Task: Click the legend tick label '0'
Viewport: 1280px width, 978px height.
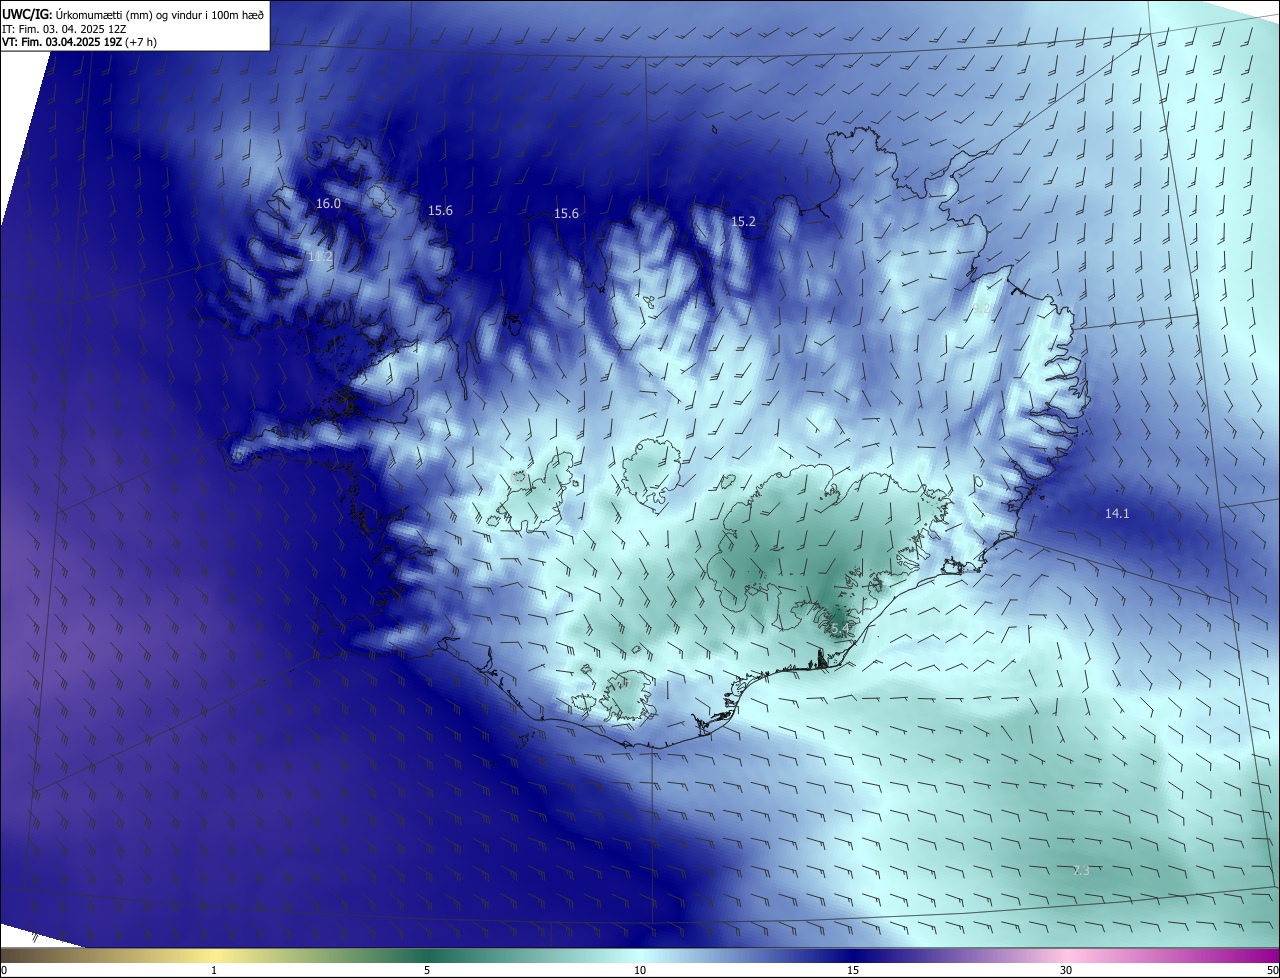Action: [3, 970]
